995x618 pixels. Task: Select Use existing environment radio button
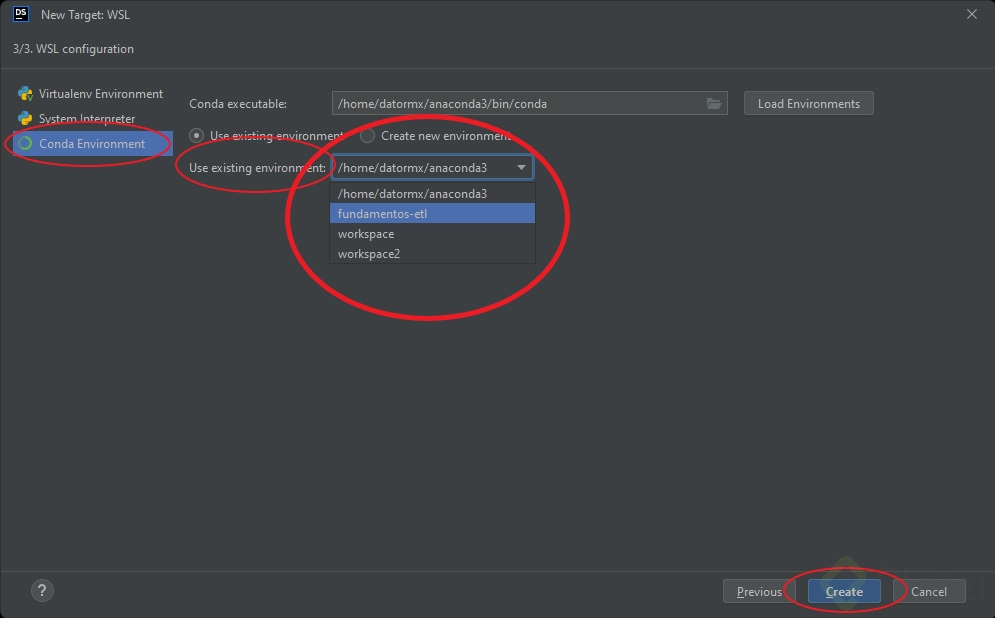pyautogui.click(x=197, y=136)
